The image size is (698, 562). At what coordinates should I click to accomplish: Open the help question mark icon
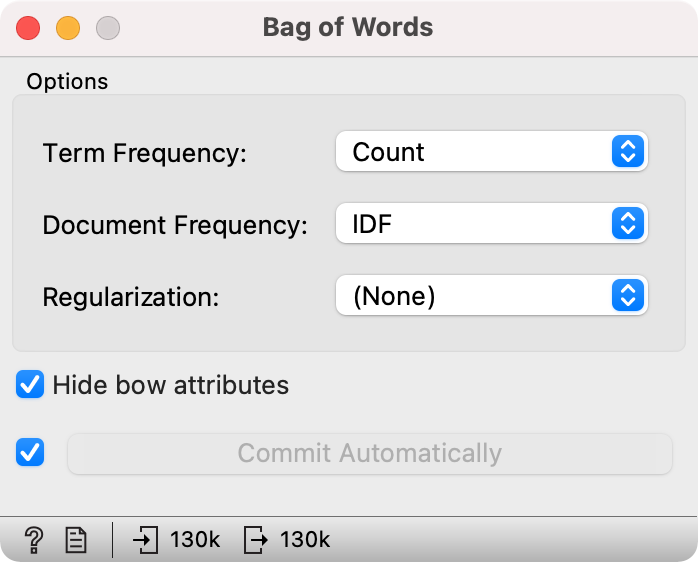(33, 540)
